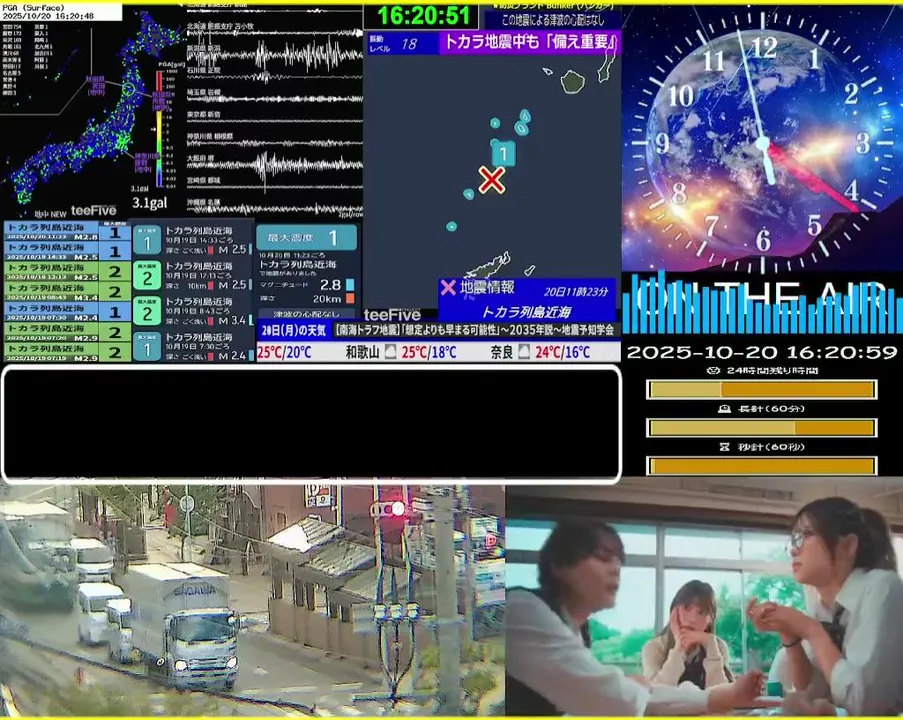Select the list row dated 2025/10/19 07:30 M2.4
Image resolution: width=903 pixels, height=720 pixels.
(67, 312)
